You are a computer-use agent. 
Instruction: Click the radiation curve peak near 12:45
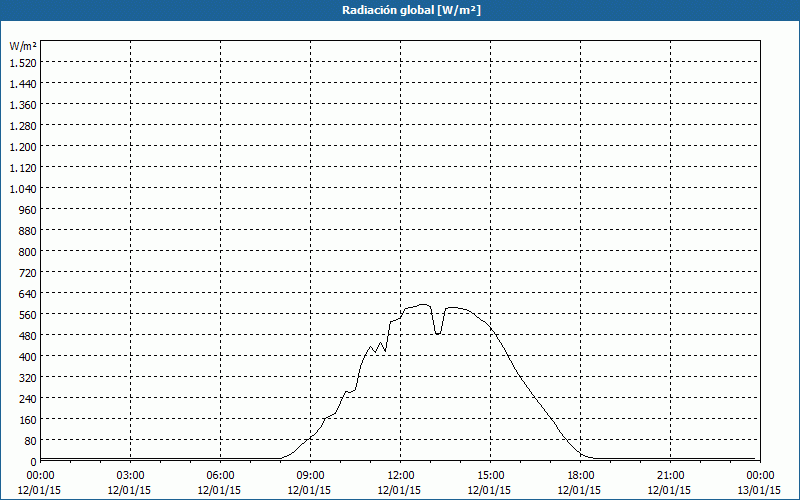(423, 305)
